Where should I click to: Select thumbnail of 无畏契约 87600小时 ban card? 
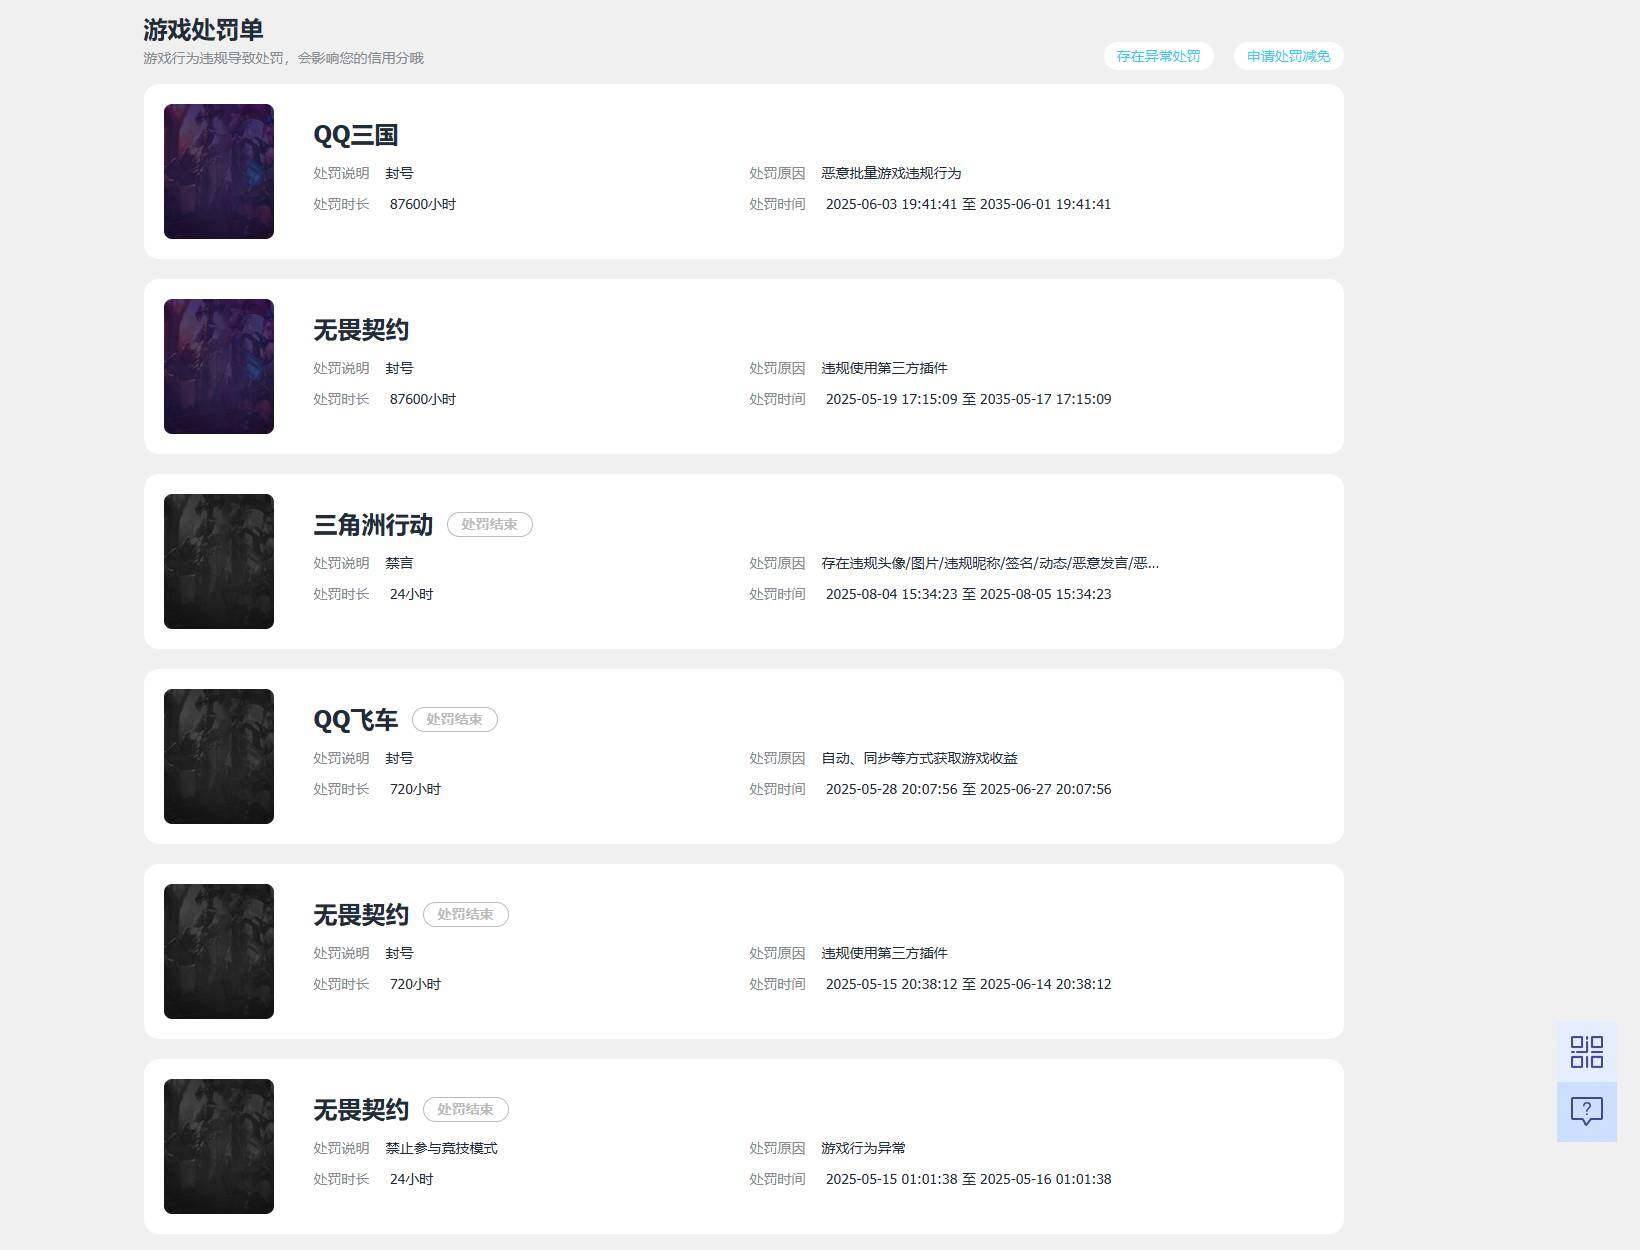219,366
